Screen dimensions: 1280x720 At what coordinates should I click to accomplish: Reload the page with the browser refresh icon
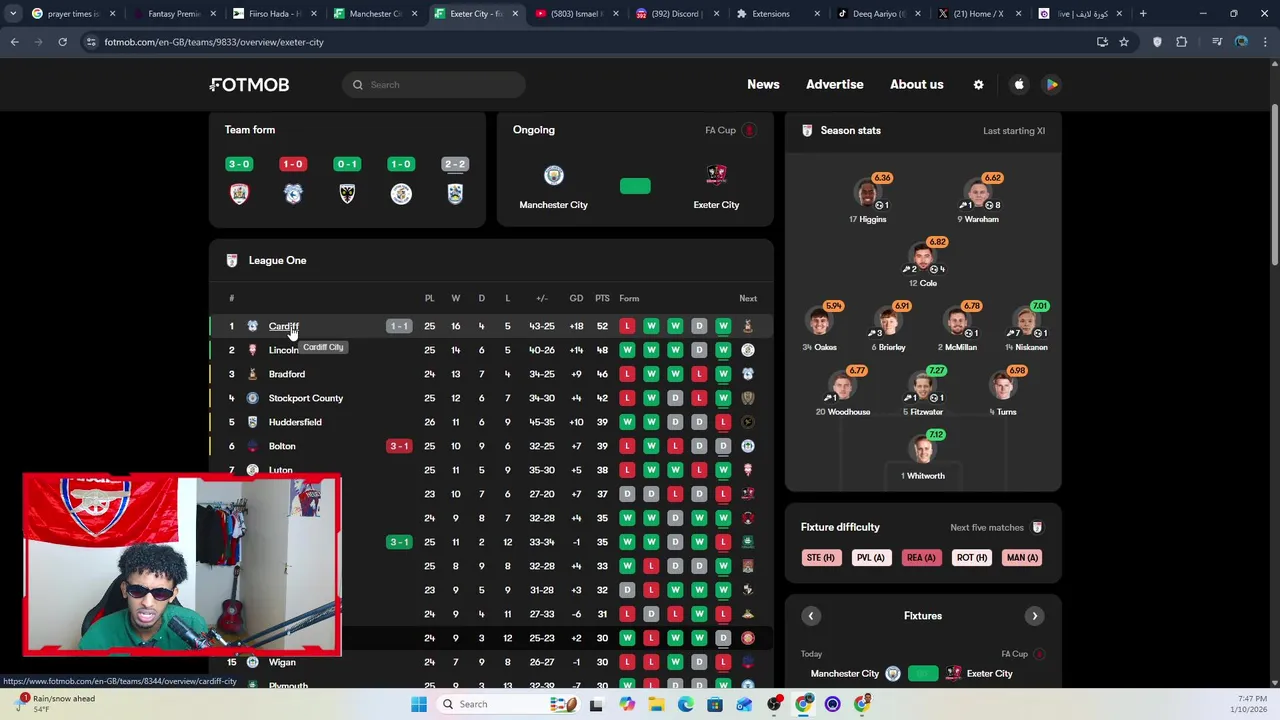coord(62,42)
